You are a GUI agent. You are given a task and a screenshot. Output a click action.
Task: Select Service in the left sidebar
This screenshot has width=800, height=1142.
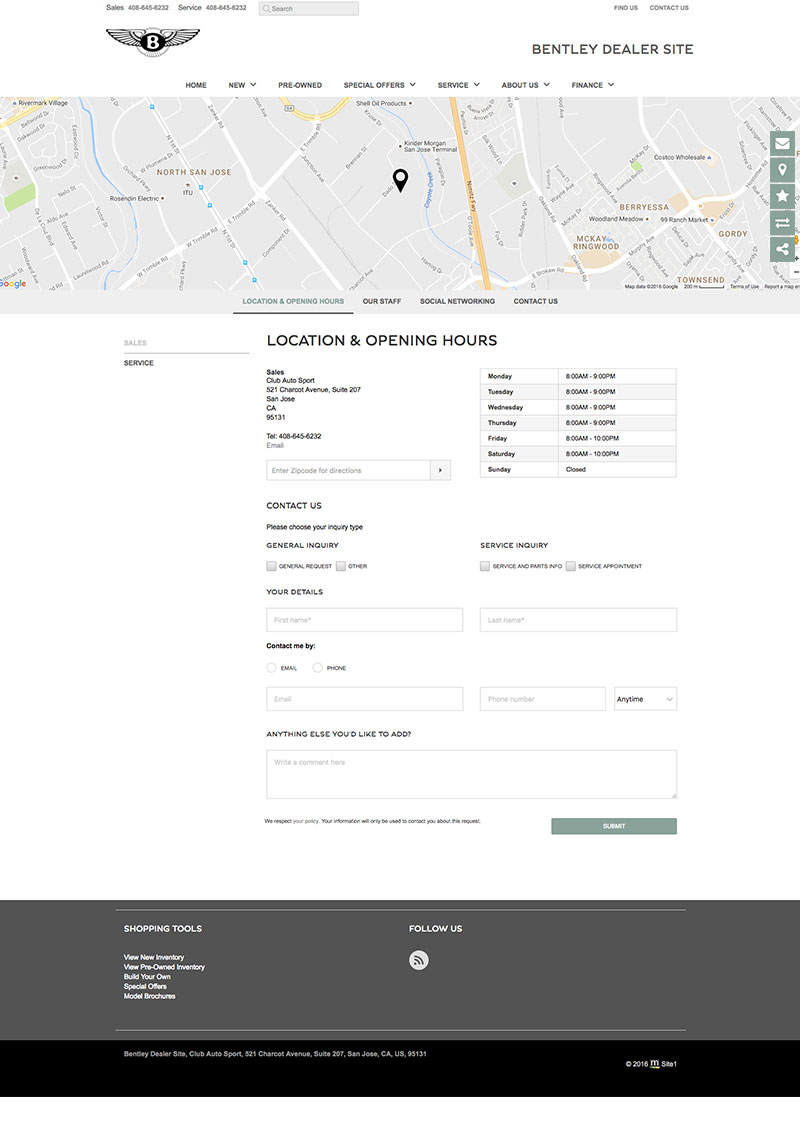click(x=139, y=363)
